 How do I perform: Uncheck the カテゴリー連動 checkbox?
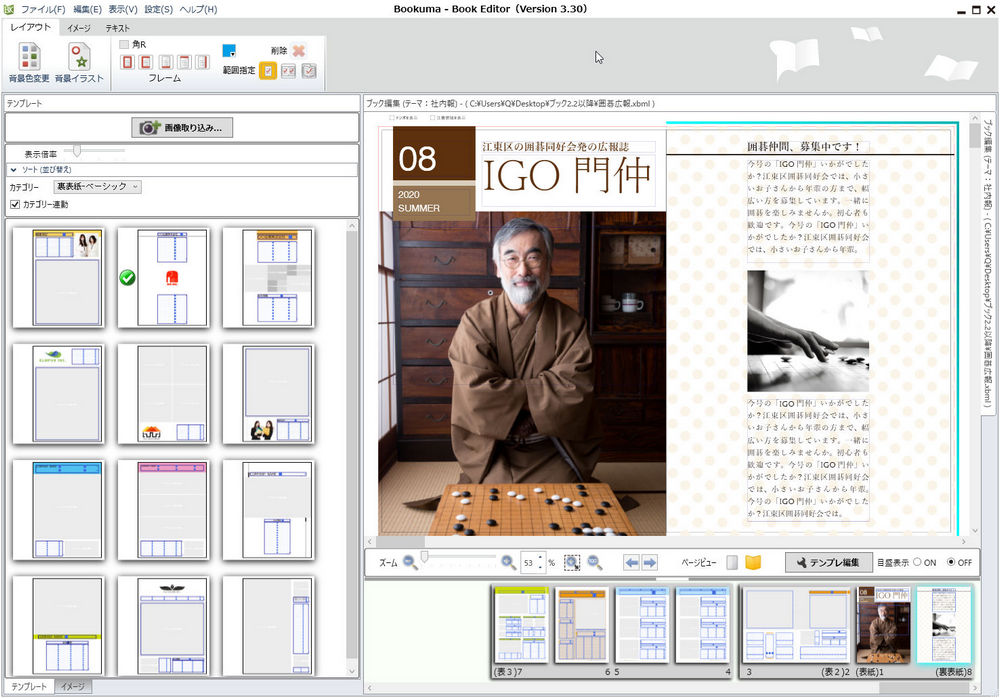click(15, 205)
